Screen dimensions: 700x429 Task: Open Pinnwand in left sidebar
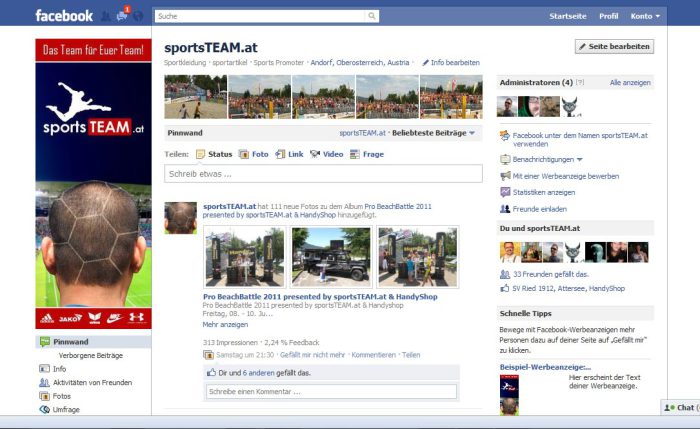[93, 342]
